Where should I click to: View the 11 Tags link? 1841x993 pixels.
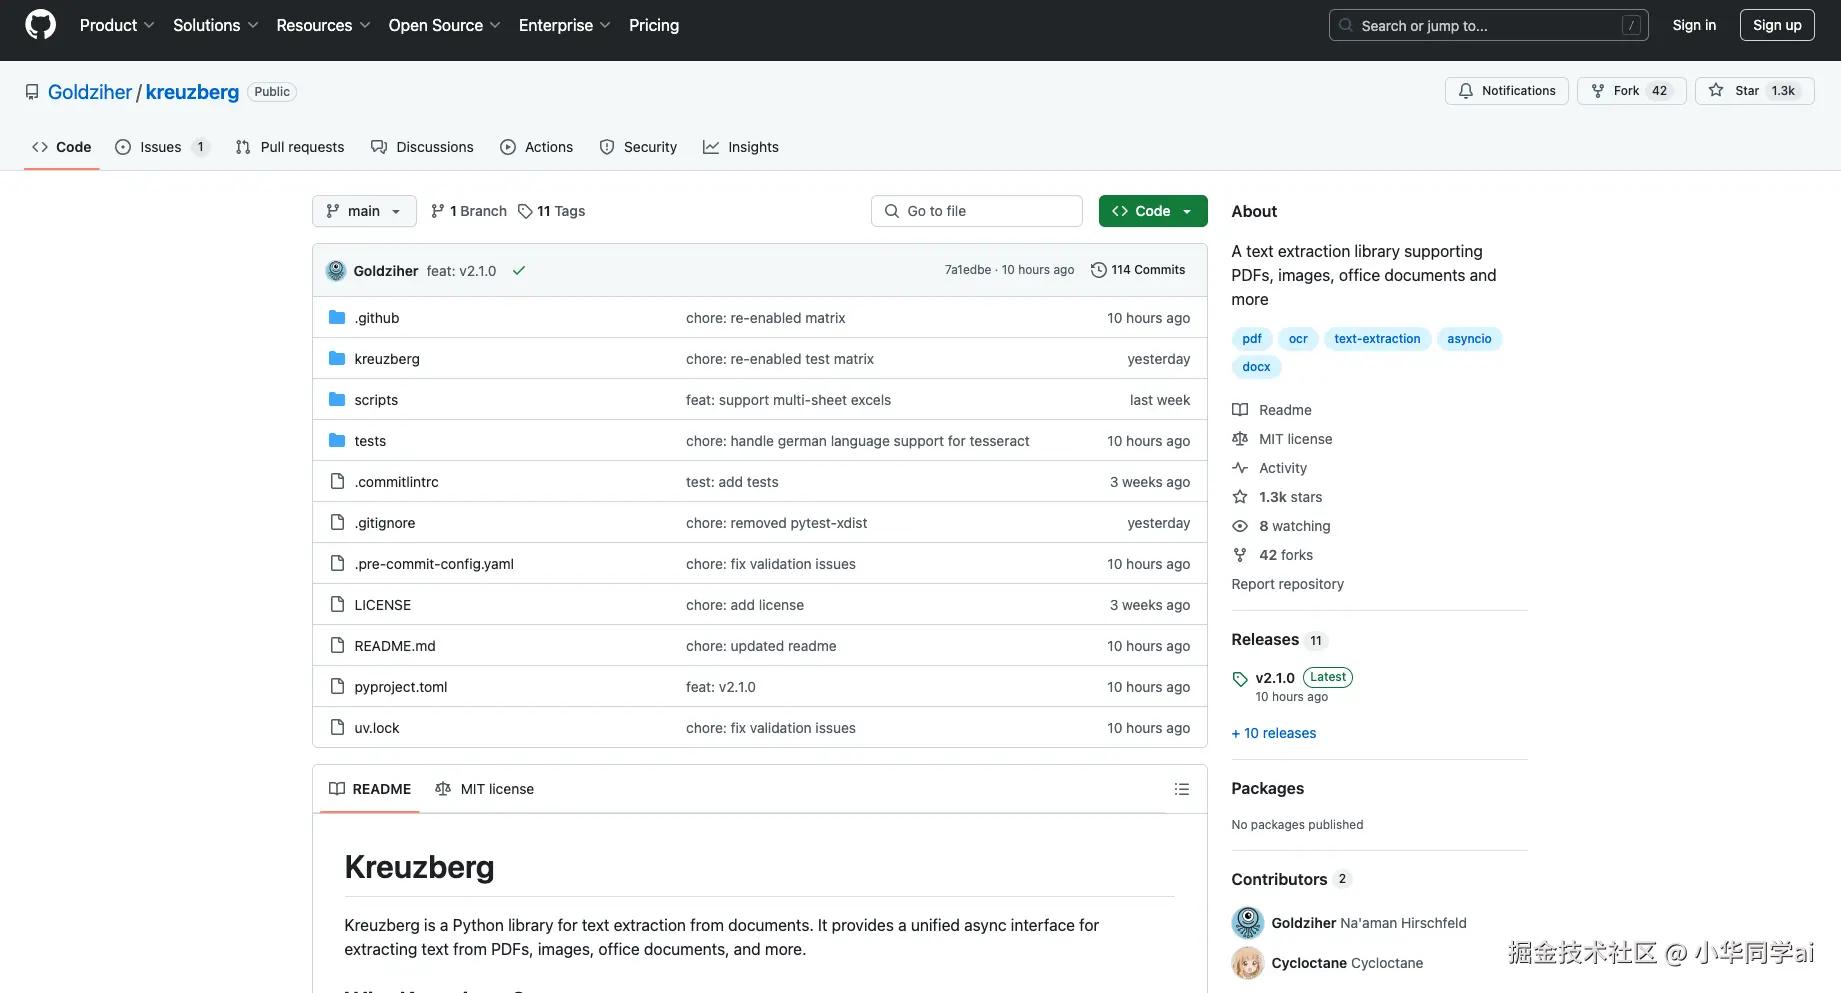pos(551,211)
